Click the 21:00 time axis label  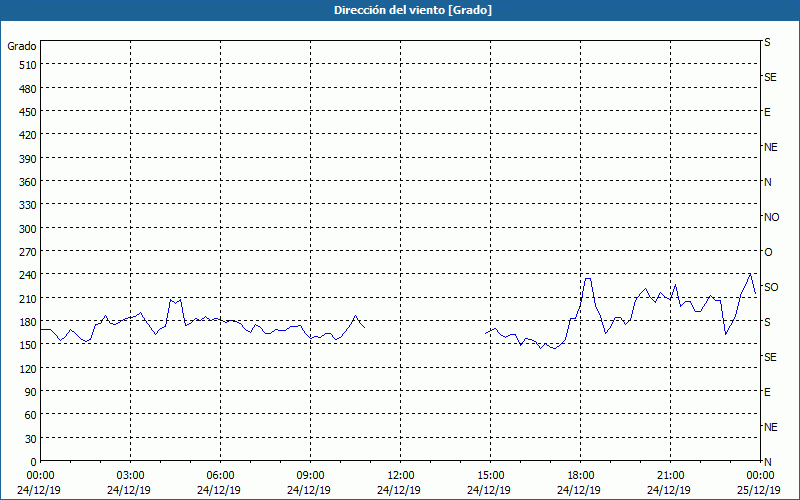[670, 476]
